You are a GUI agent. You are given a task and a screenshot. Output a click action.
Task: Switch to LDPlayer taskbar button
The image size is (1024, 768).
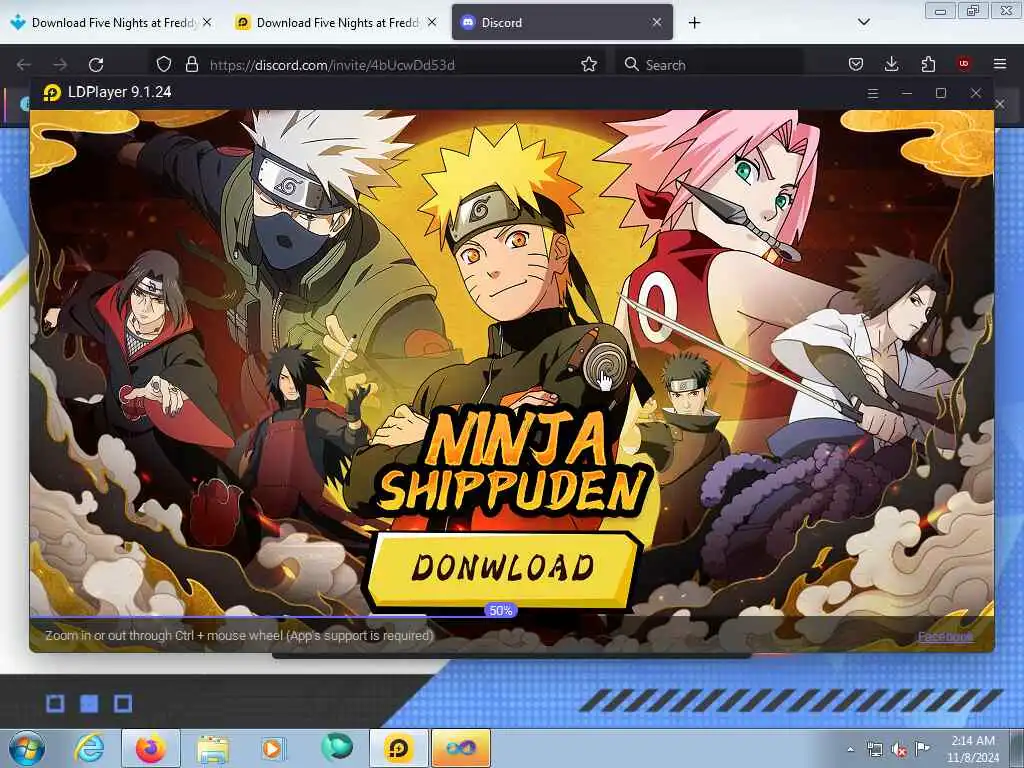pyautogui.click(x=398, y=748)
